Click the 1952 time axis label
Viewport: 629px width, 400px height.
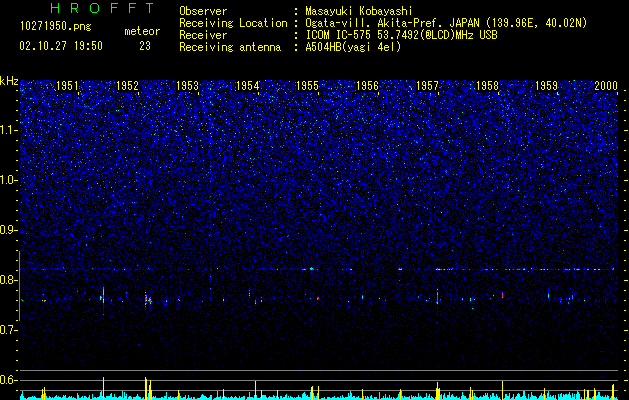click(127, 86)
